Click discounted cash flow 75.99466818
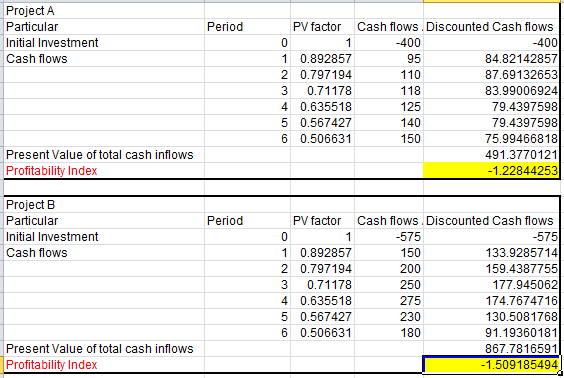The image size is (564, 378). point(491,139)
